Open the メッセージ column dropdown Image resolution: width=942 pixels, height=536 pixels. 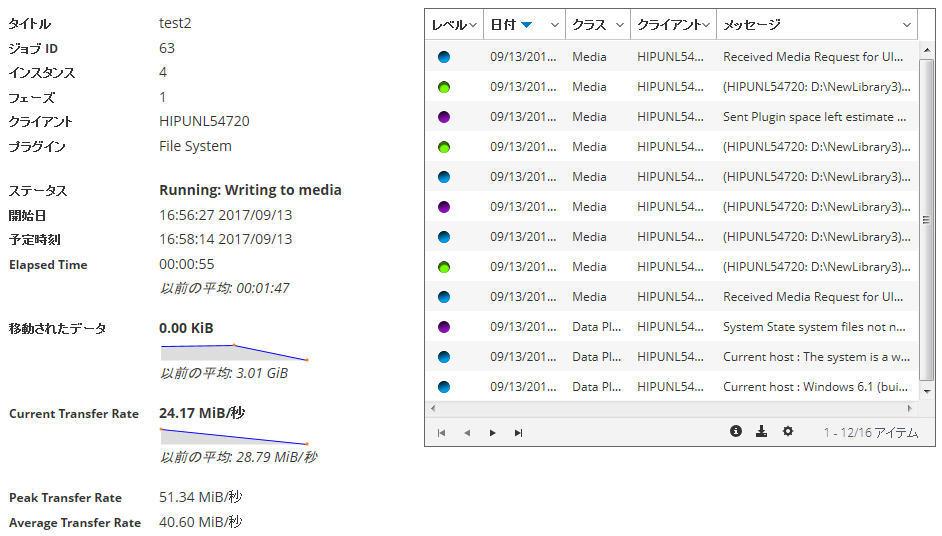[907, 25]
